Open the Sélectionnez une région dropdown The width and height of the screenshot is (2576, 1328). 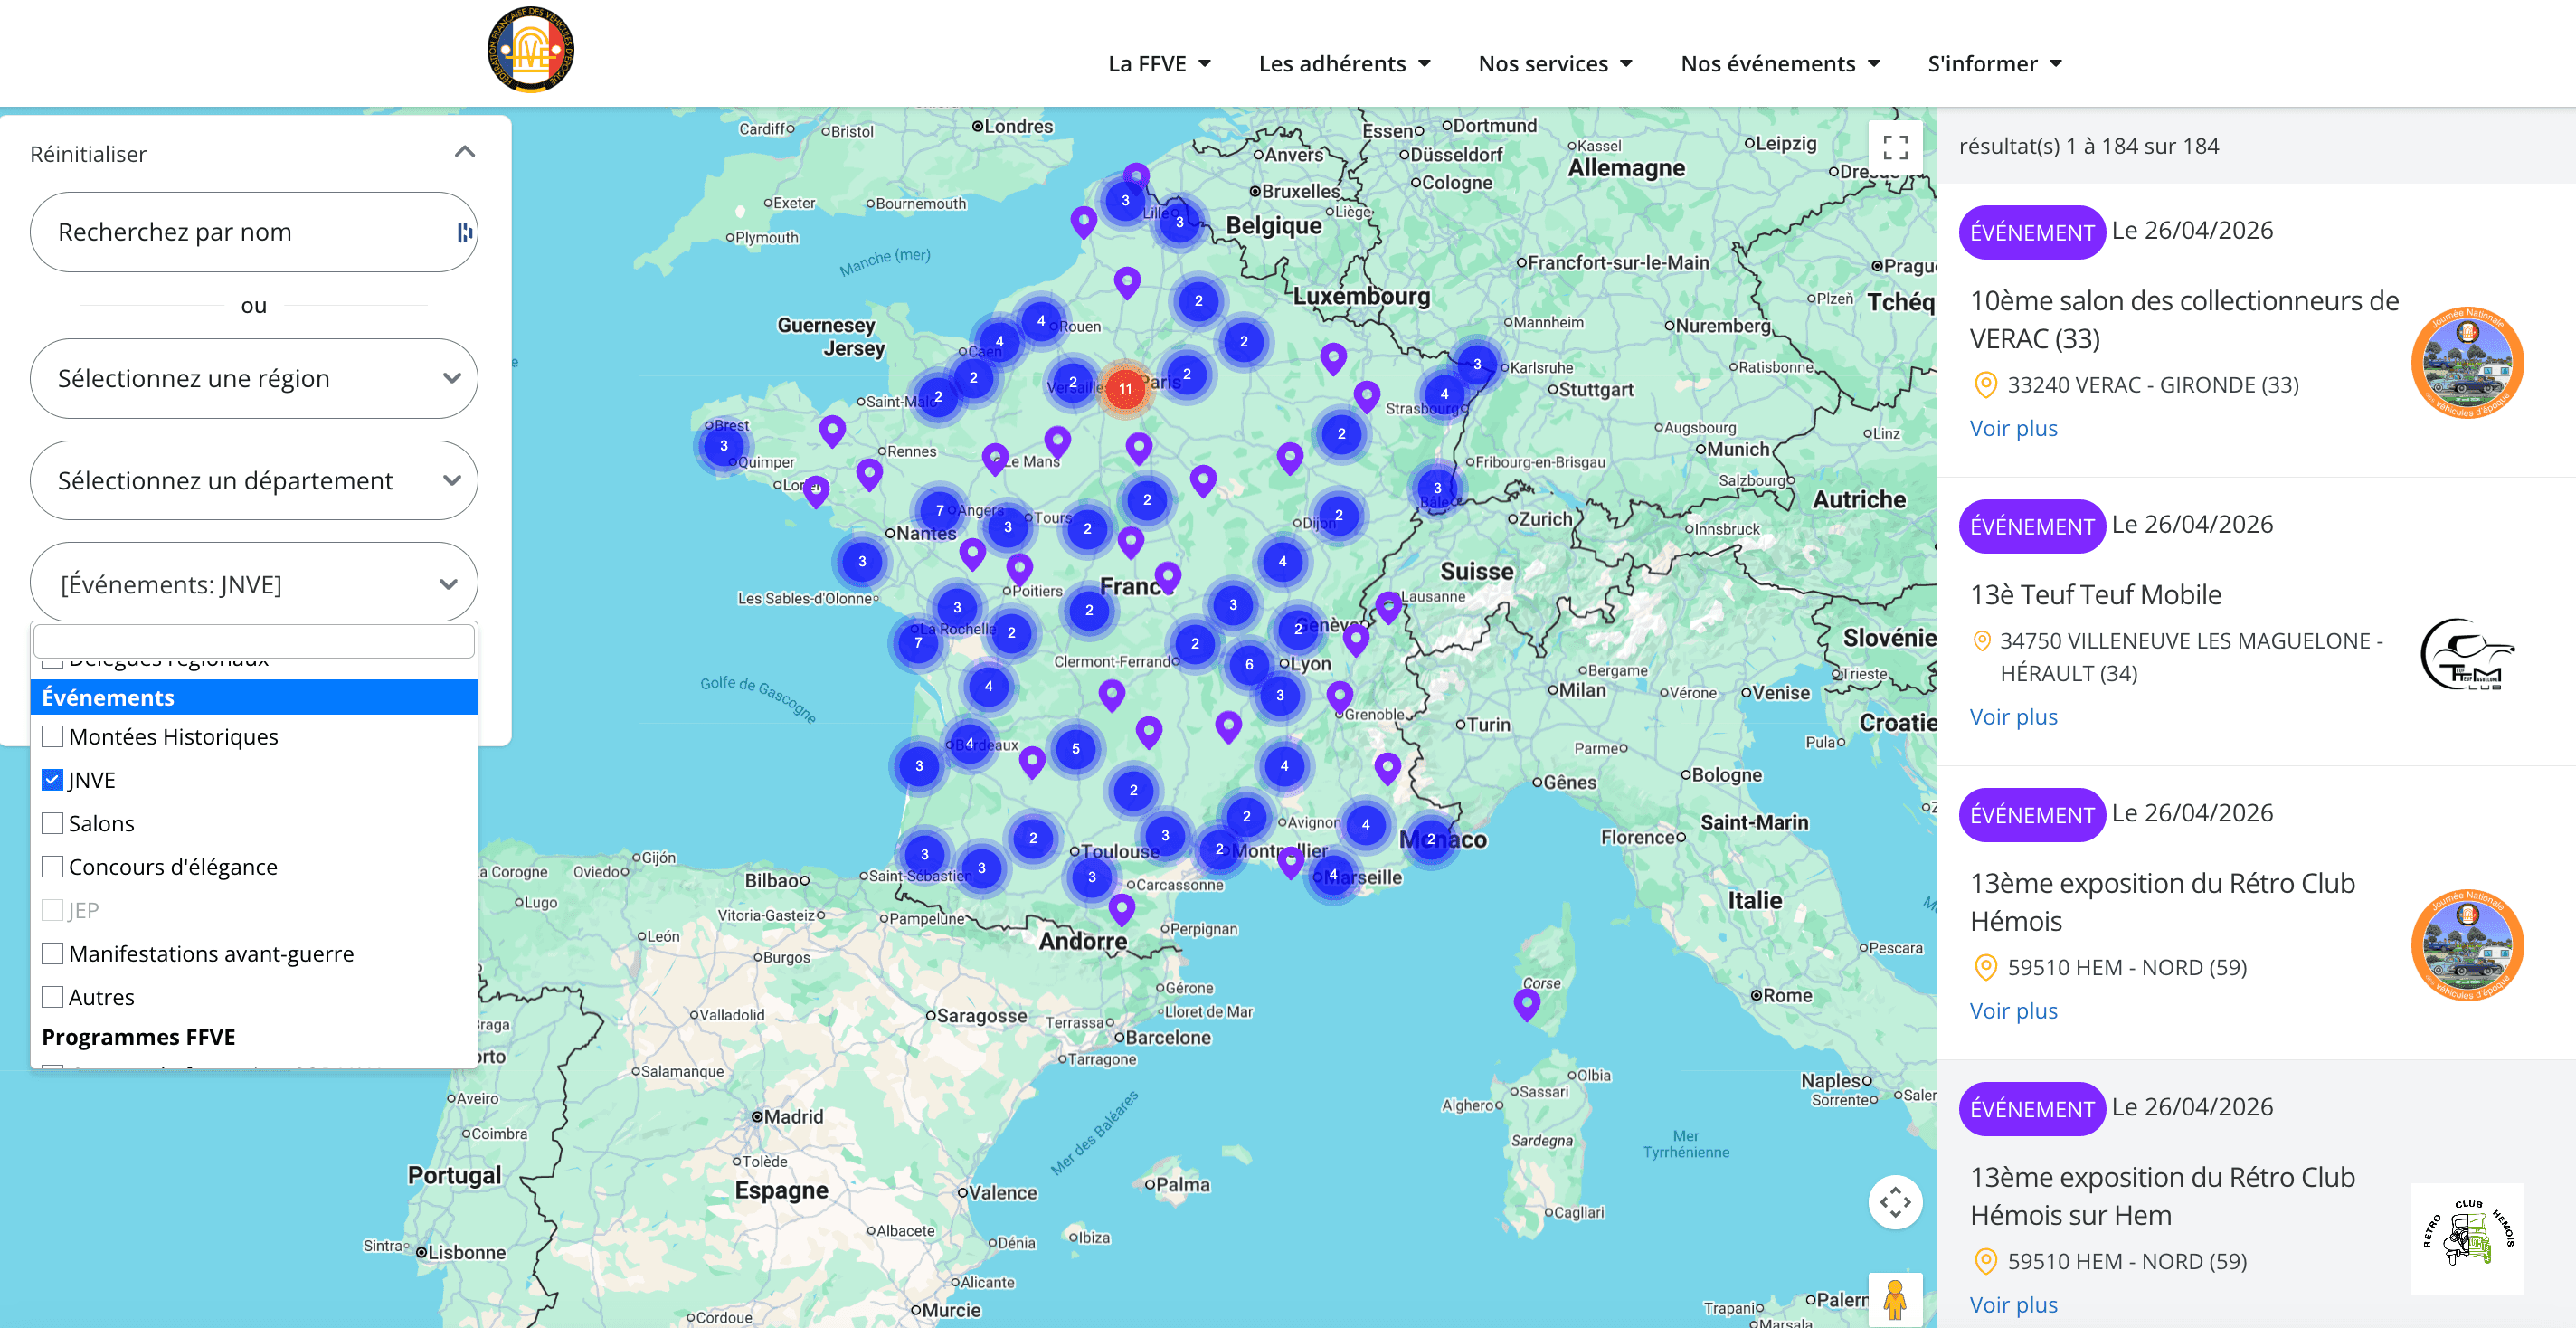[x=253, y=378]
